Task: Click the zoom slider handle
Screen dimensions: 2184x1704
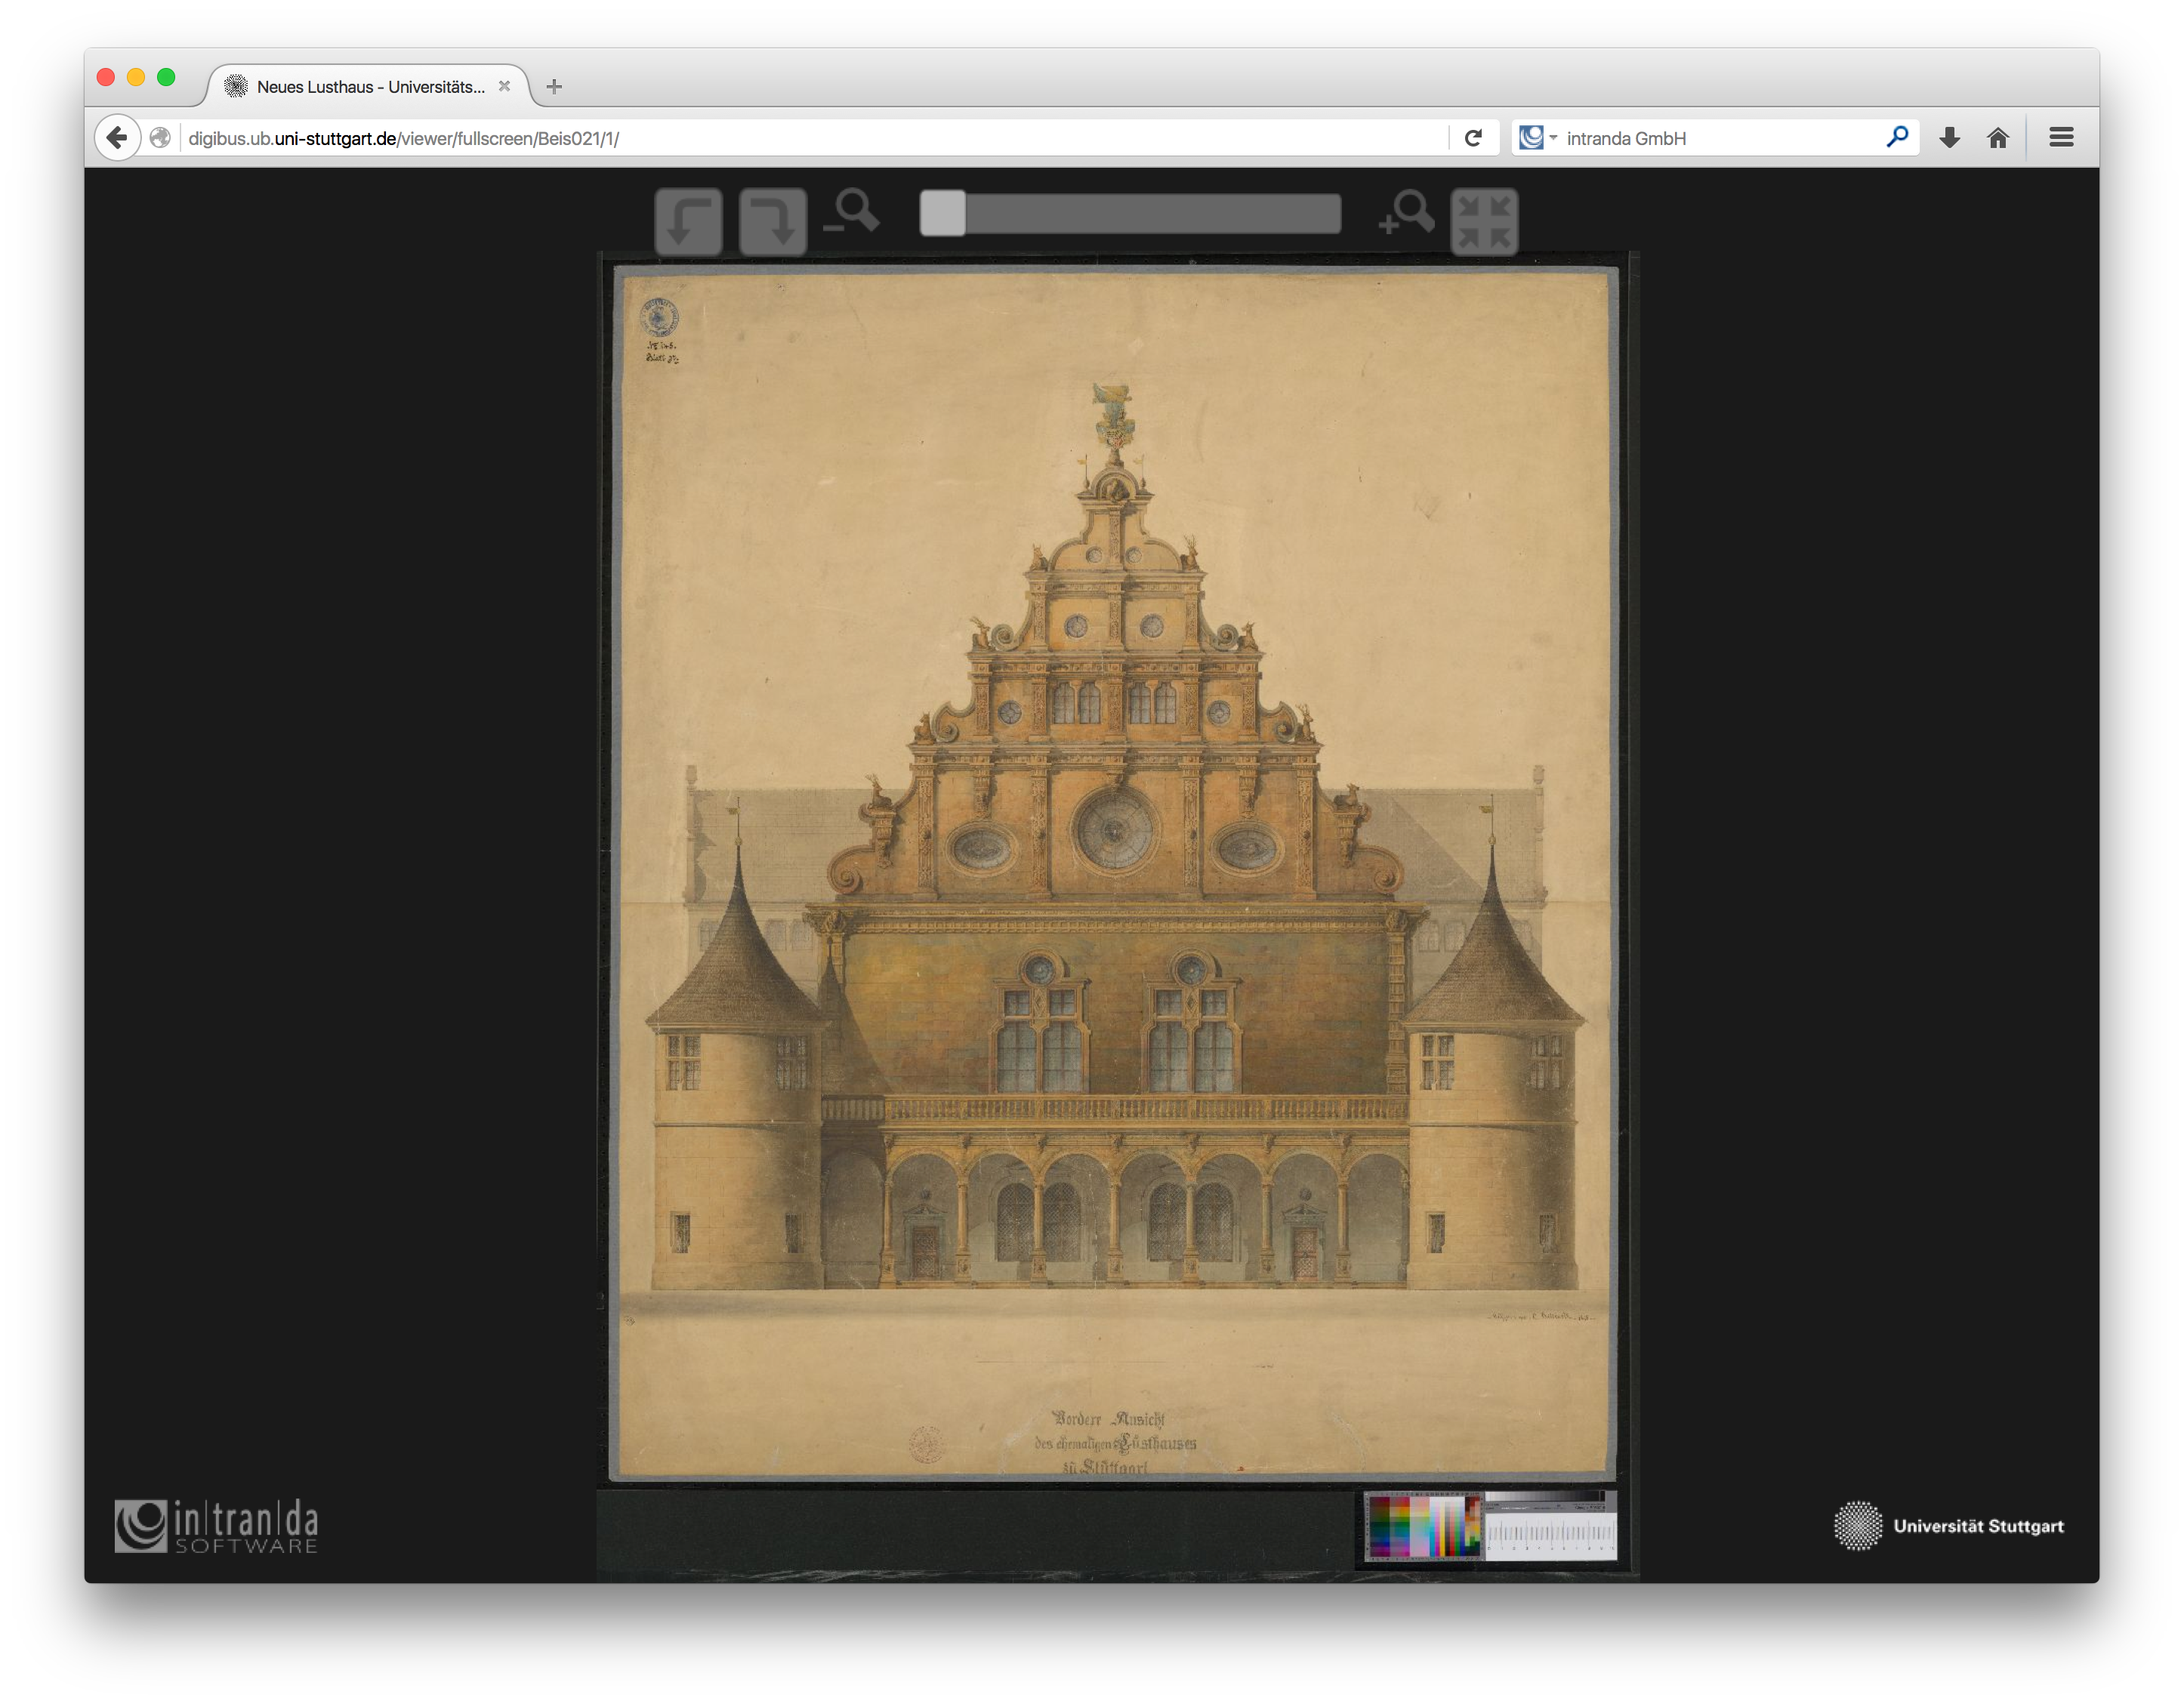Action: tap(942, 213)
